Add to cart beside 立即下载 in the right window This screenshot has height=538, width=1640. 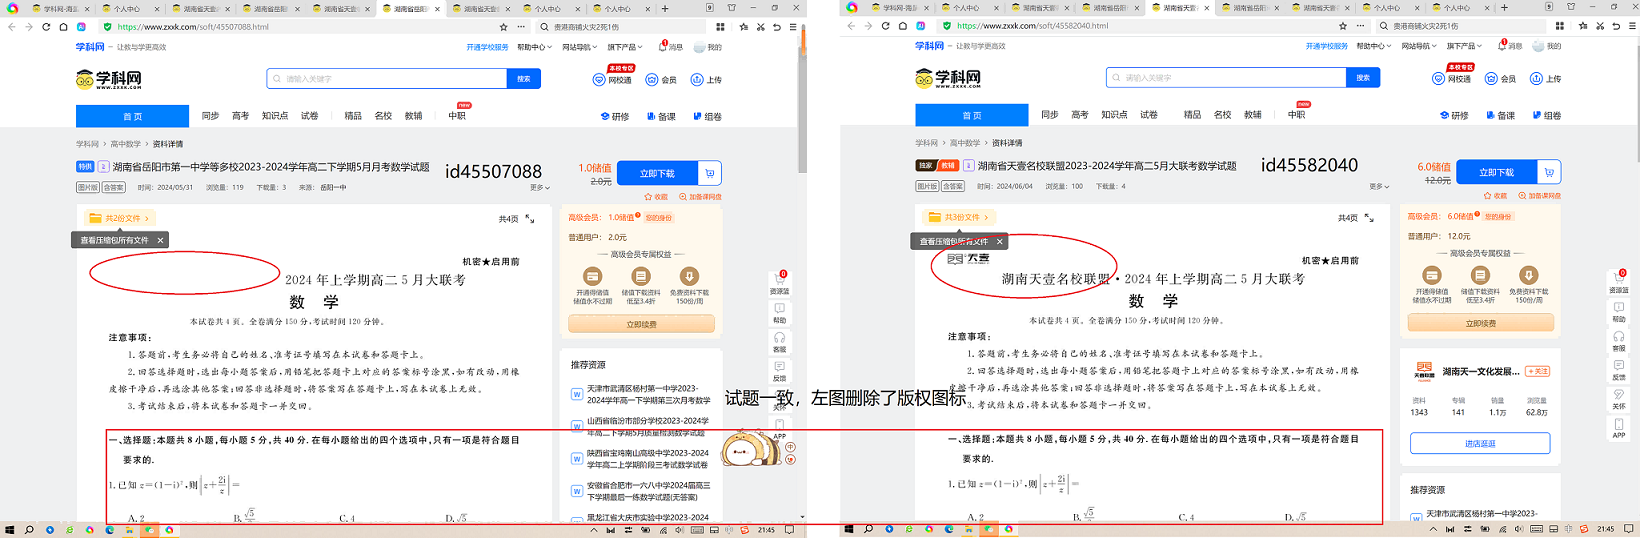tap(1549, 172)
